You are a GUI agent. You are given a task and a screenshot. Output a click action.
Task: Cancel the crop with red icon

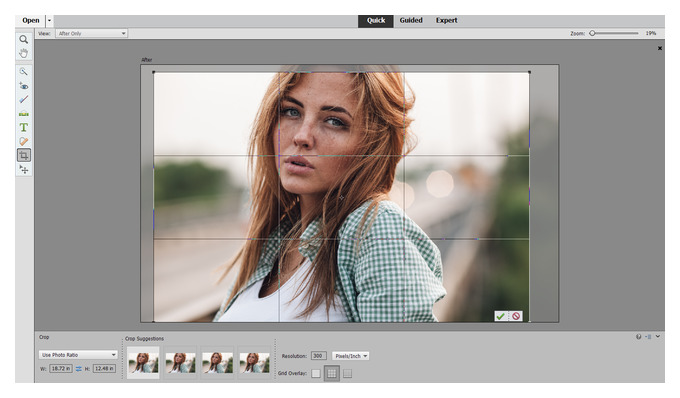516,316
